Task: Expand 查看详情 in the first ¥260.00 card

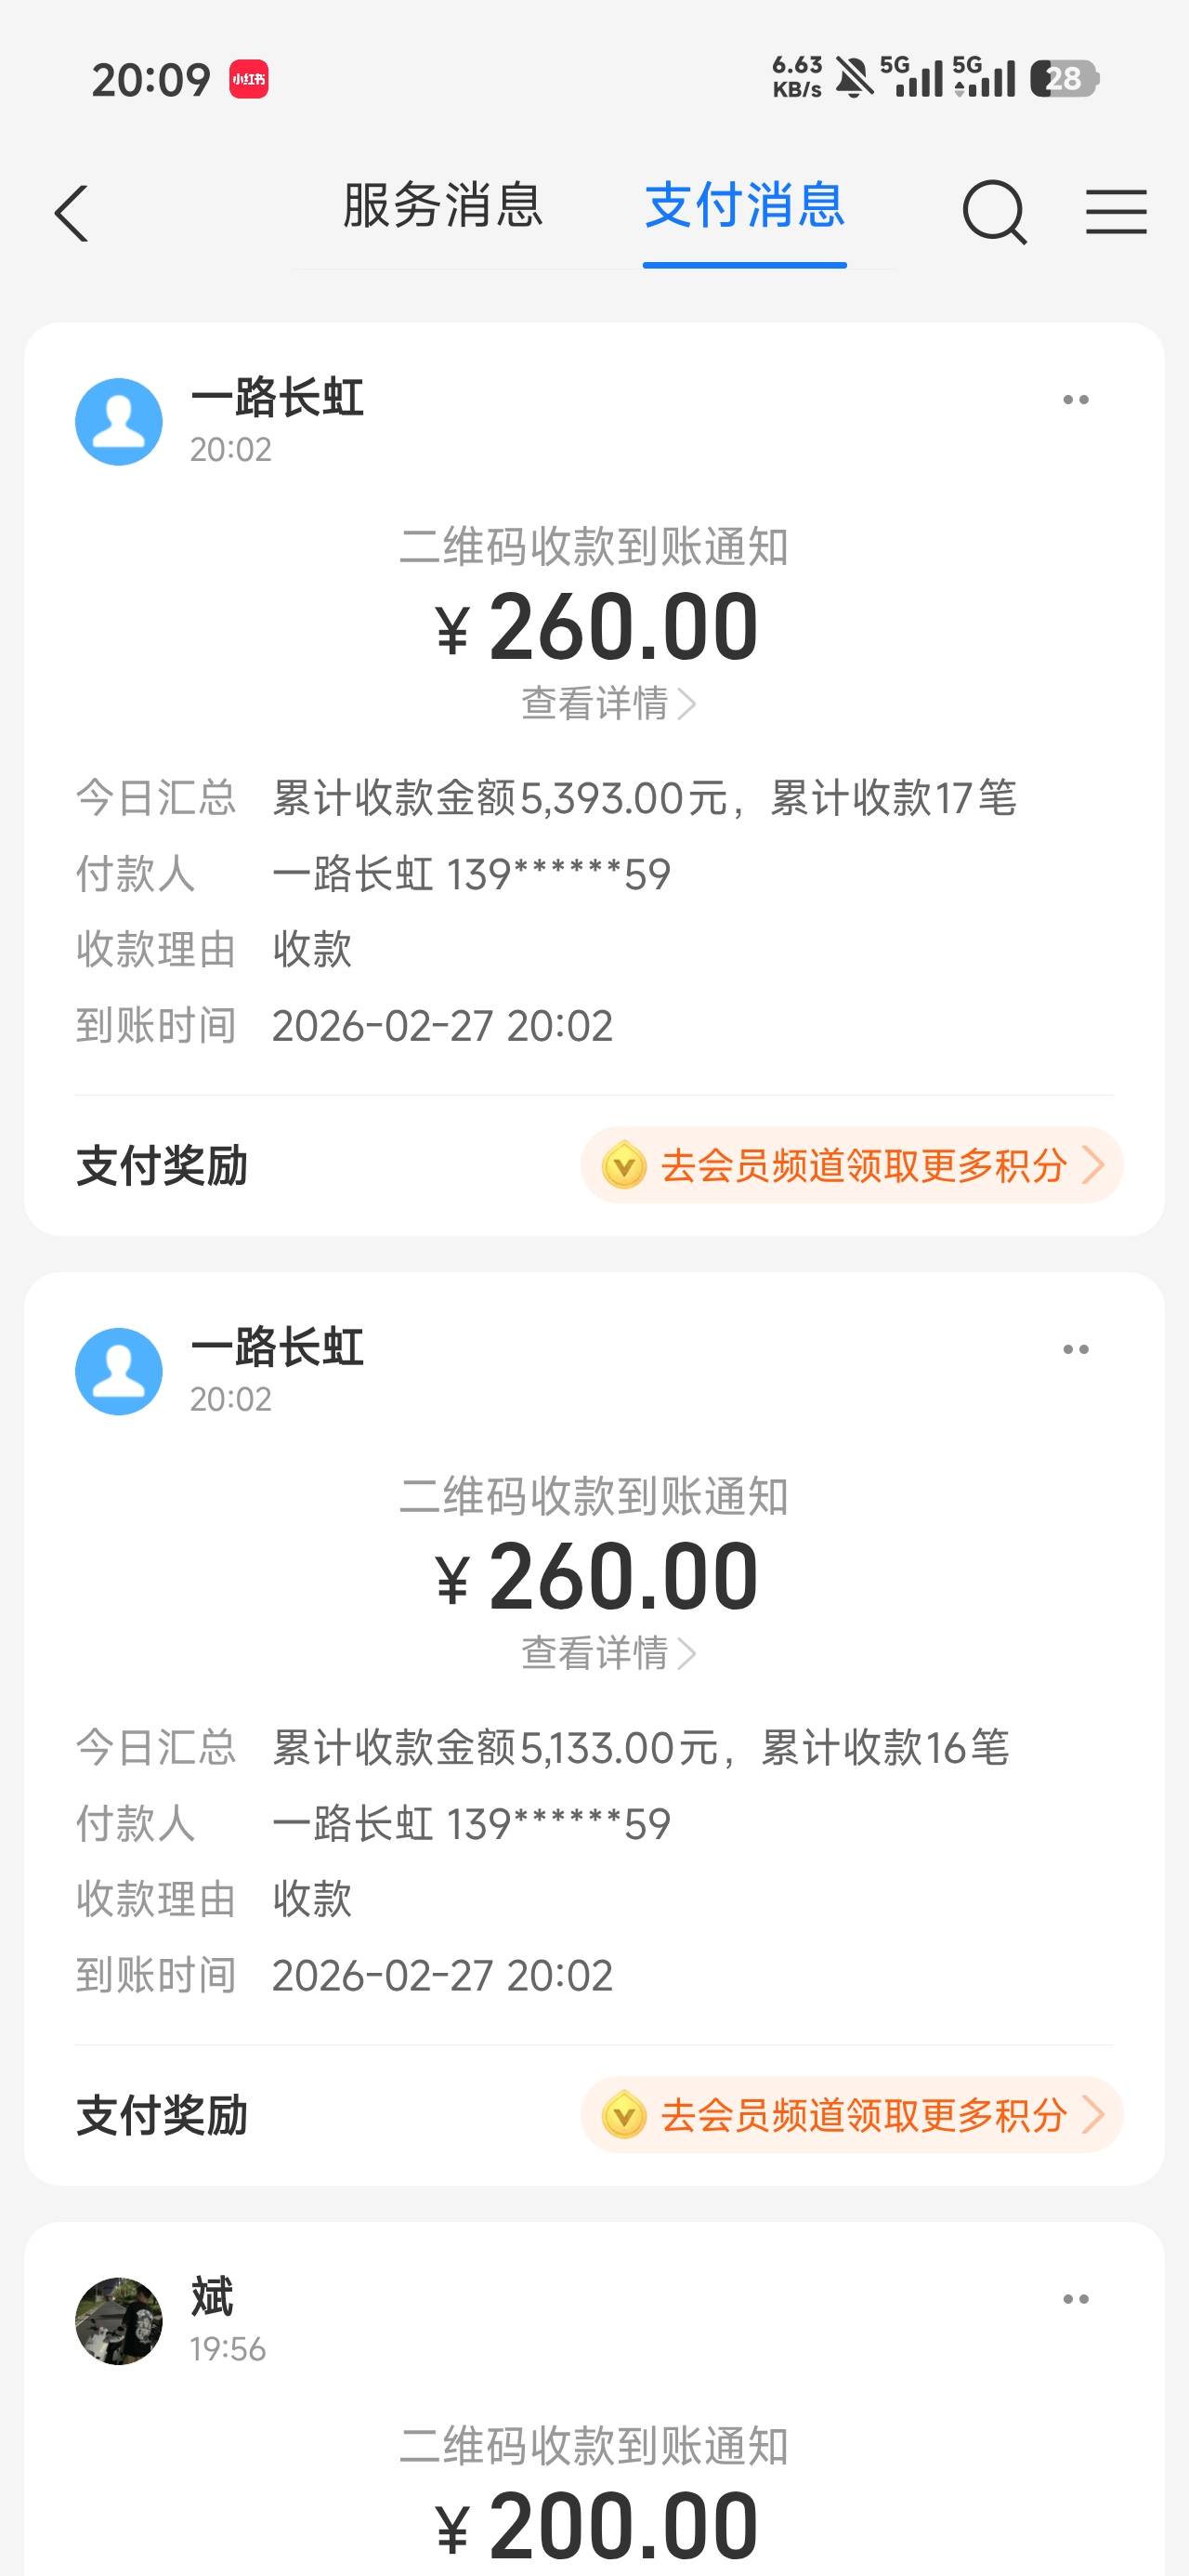Action: pyautogui.click(x=607, y=703)
